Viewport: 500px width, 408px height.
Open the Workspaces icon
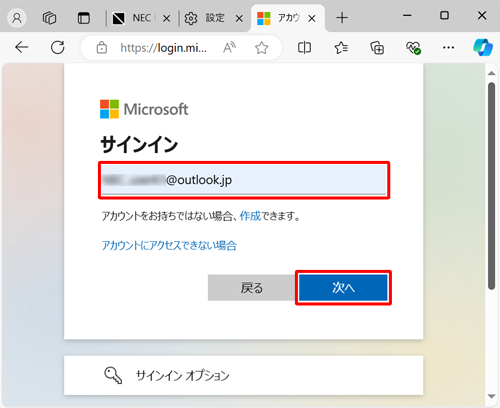[x=50, y=18]
